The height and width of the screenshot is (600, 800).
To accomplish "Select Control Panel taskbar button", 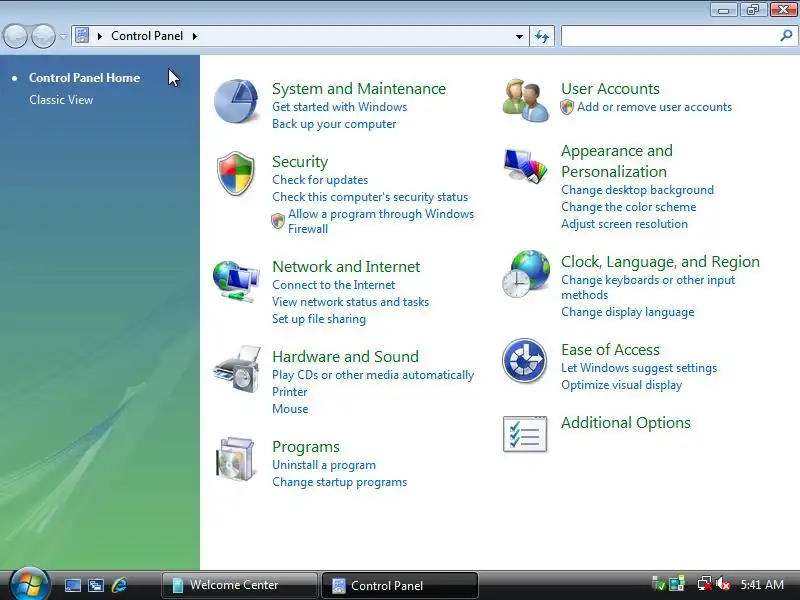I will [399, 585].
